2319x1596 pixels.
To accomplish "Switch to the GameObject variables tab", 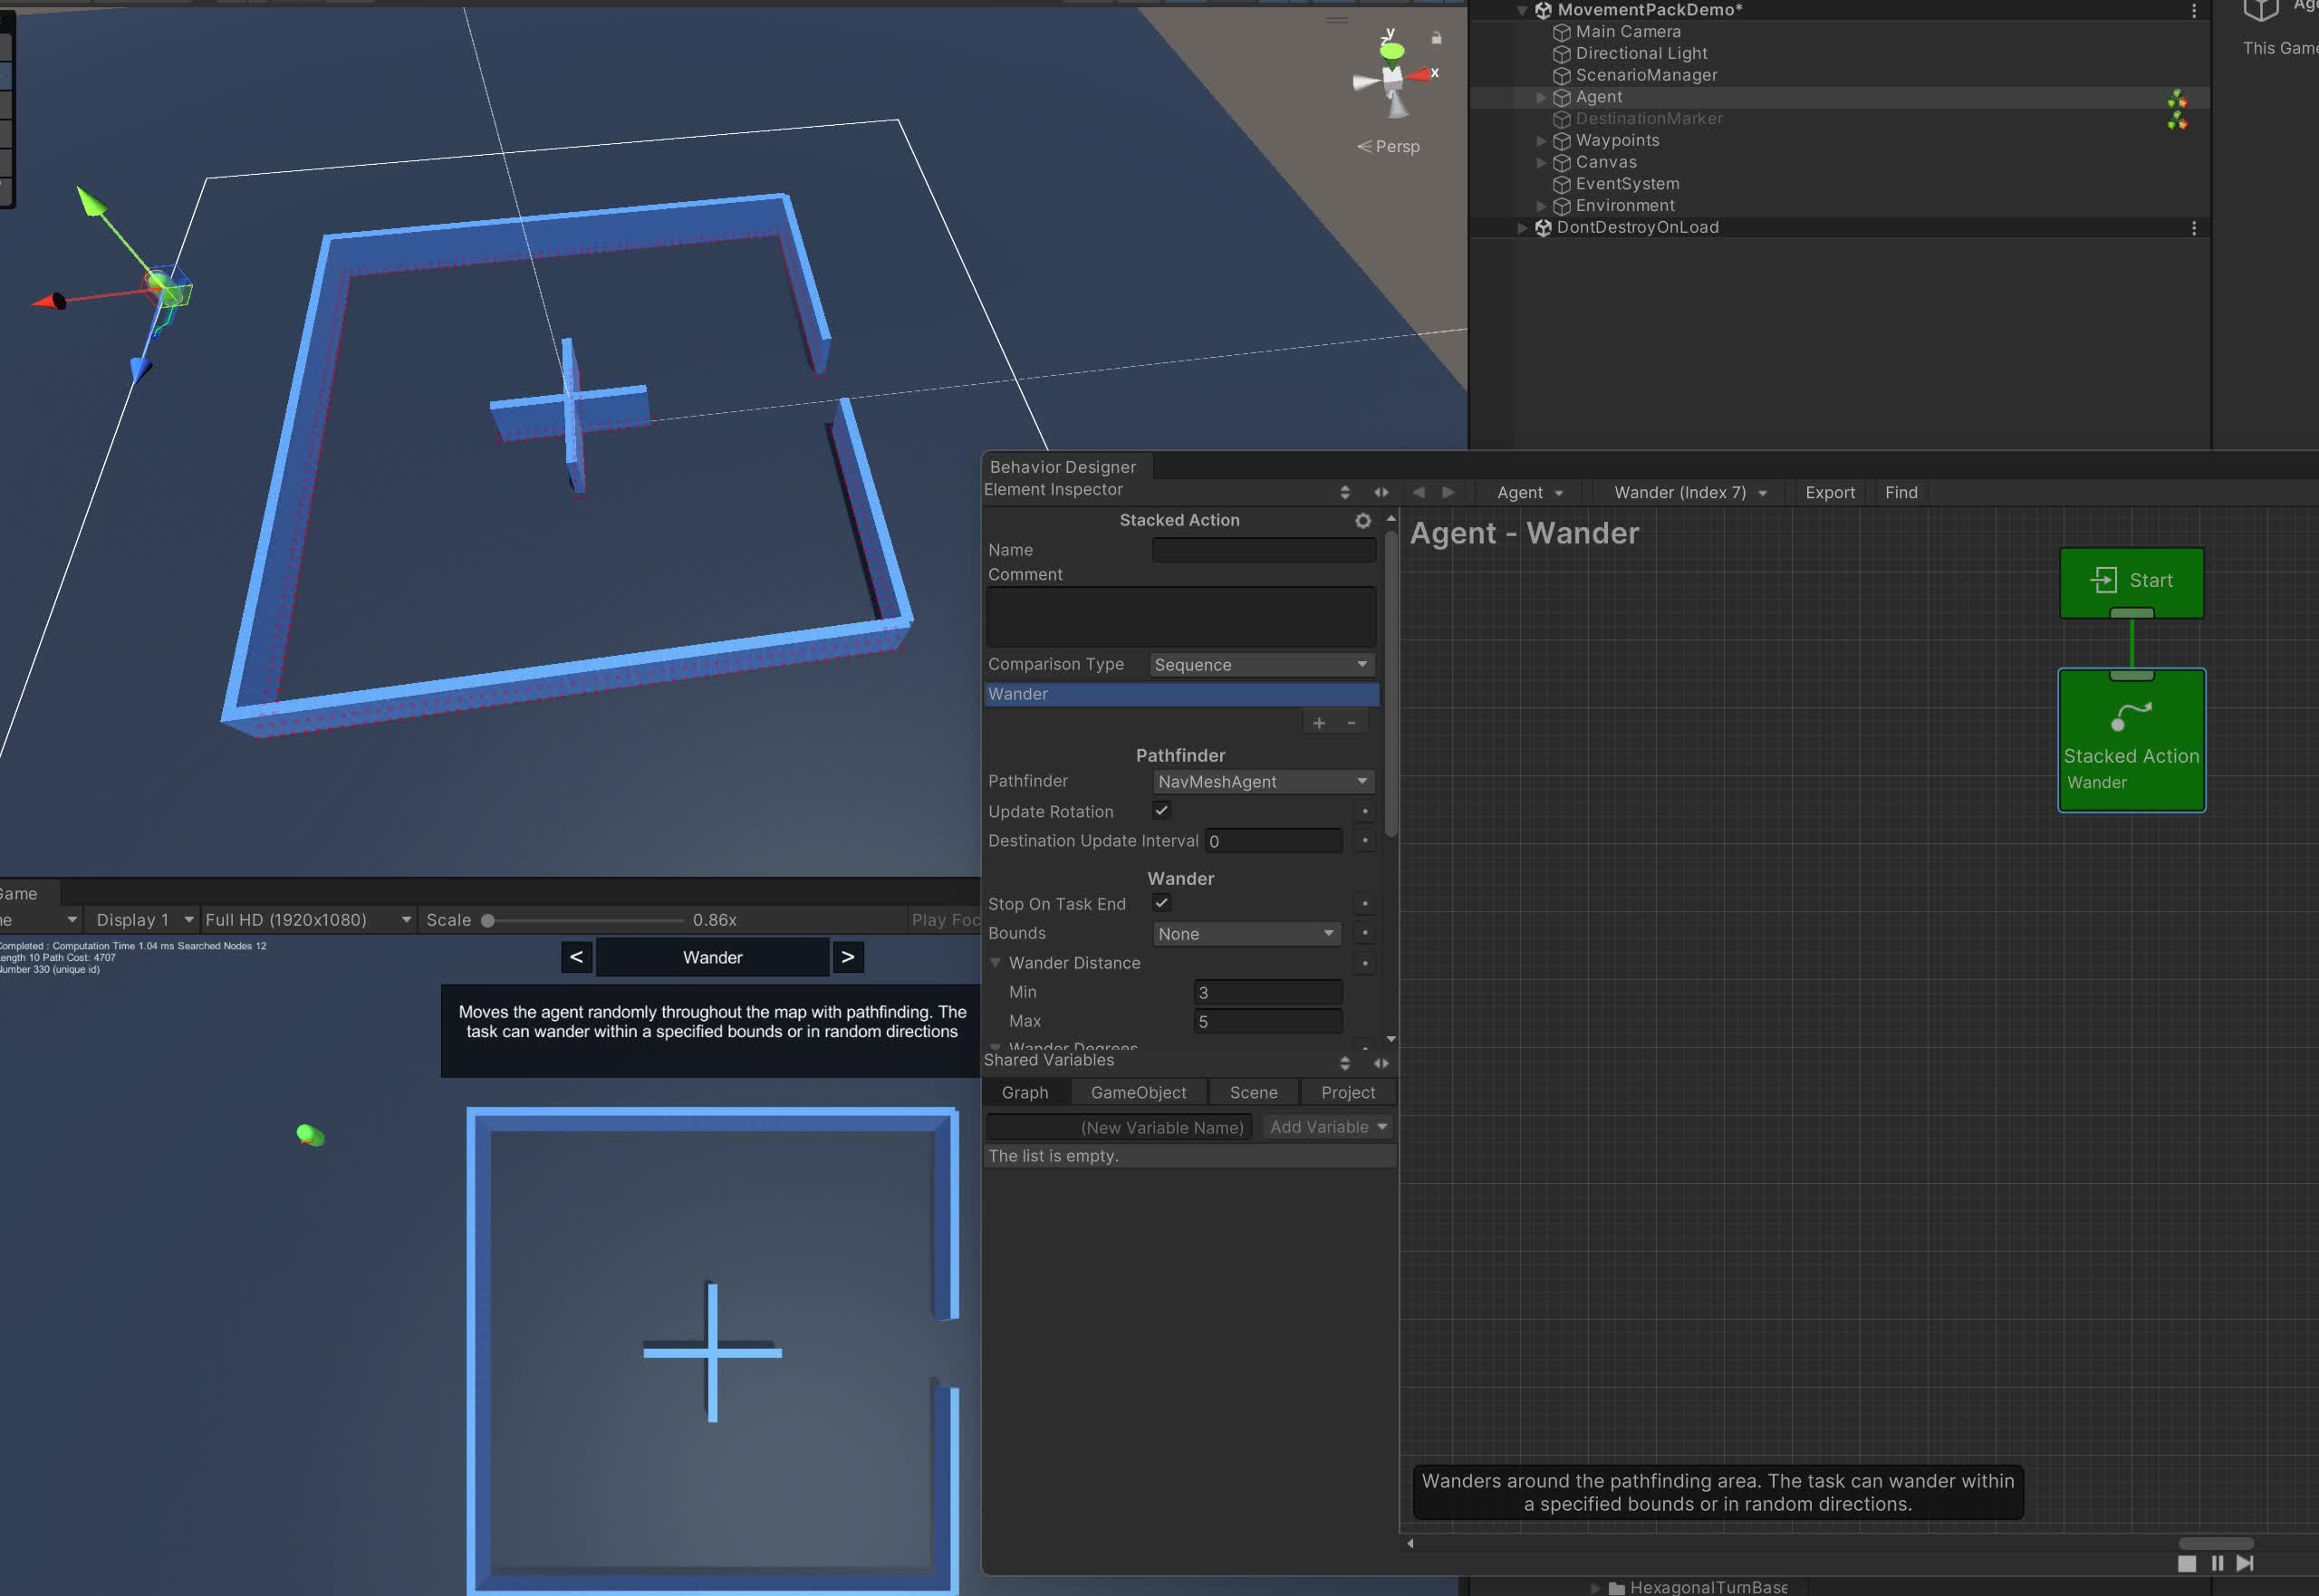I will pos(1138,1092).
